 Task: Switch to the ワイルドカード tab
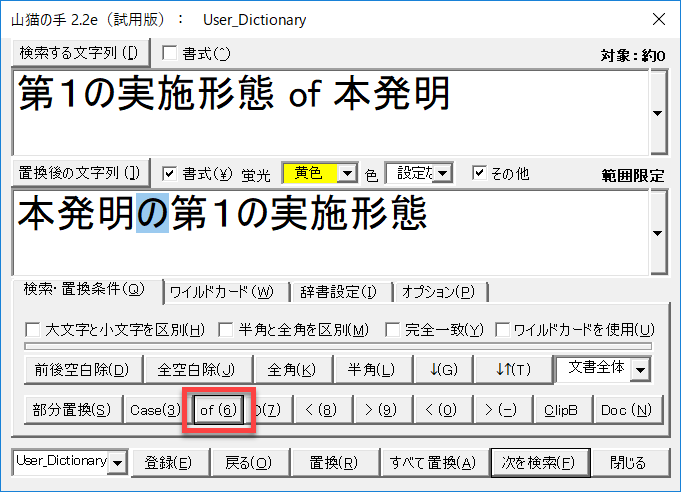click(x=221, y=292)
